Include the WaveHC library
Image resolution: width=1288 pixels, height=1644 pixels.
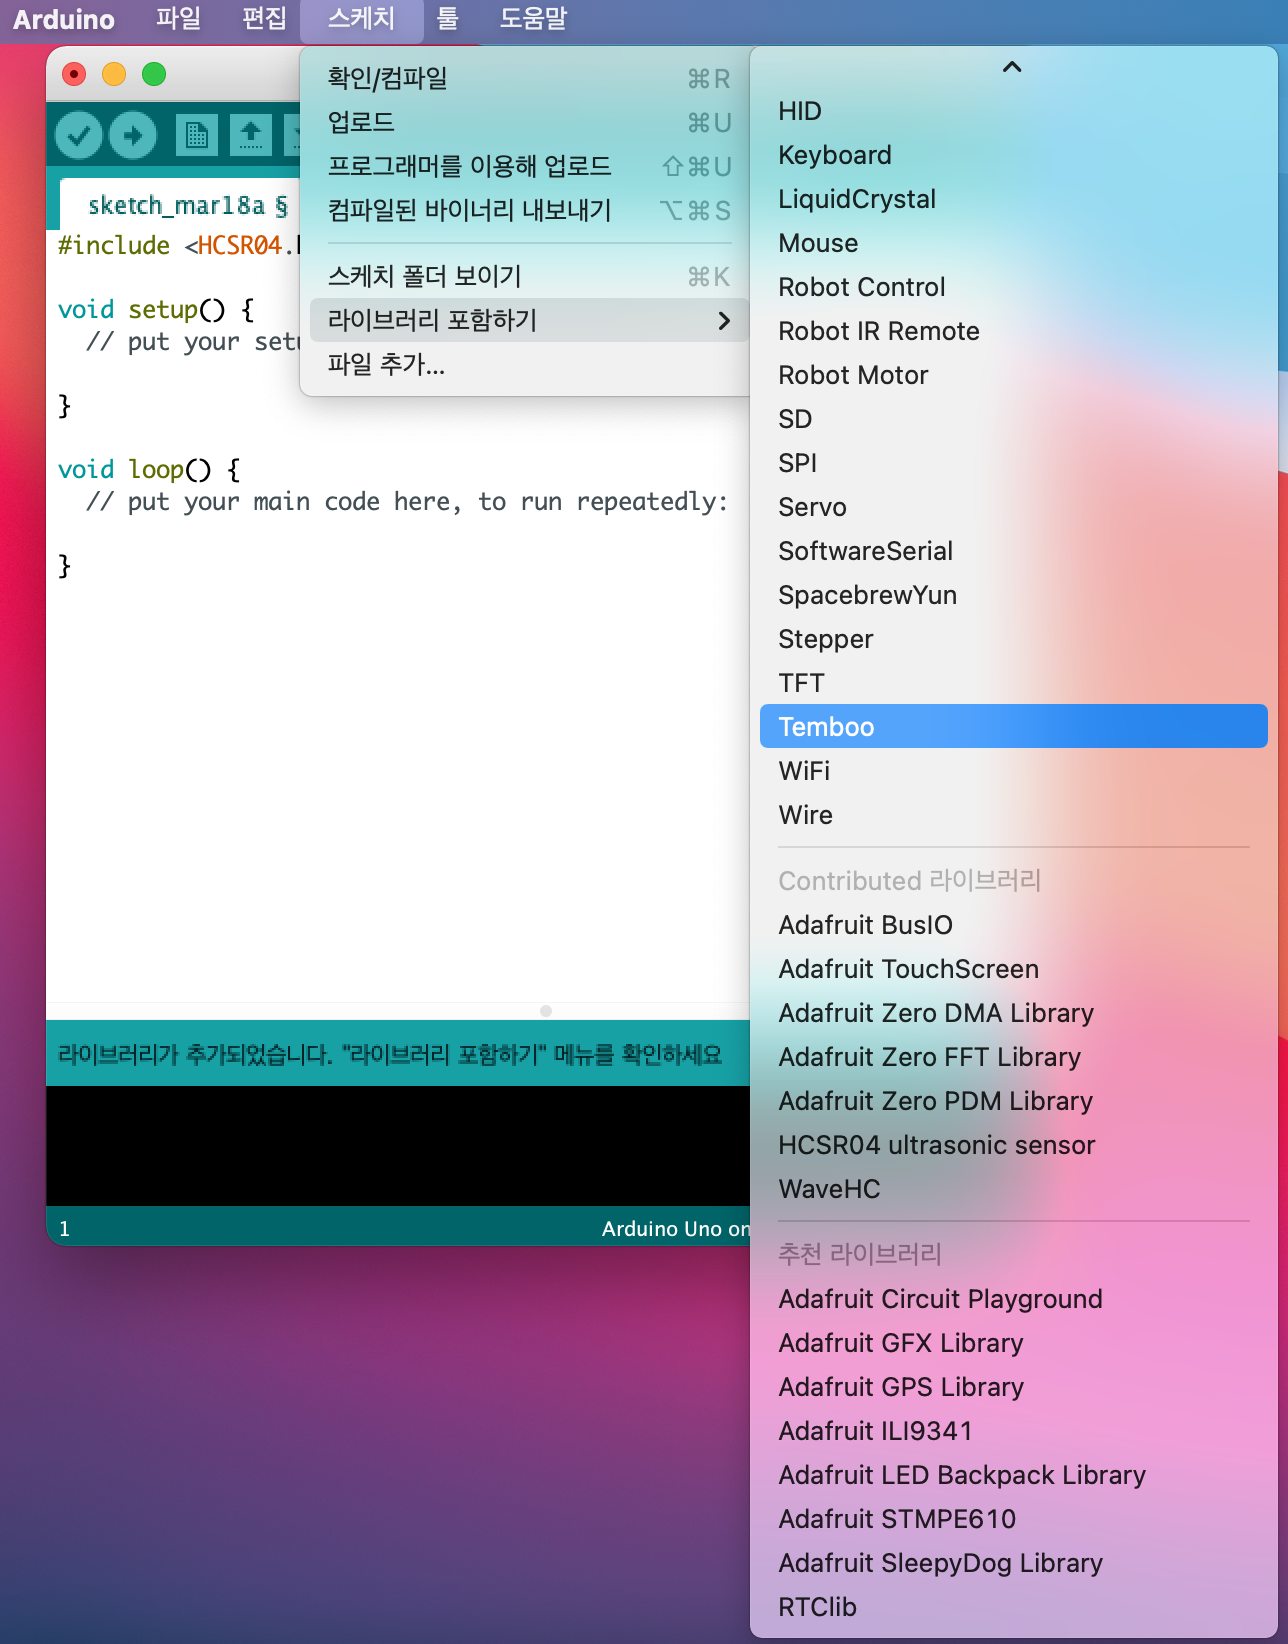click(x=1014, y=1189)
